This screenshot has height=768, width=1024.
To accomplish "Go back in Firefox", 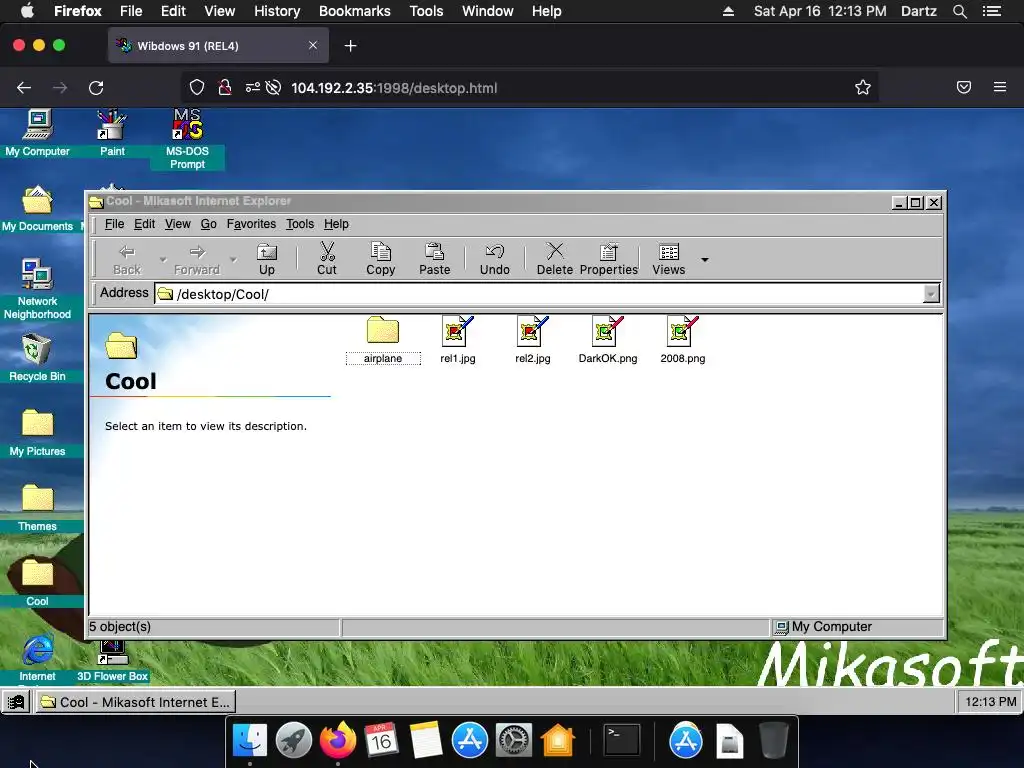I will click(24, 88).
